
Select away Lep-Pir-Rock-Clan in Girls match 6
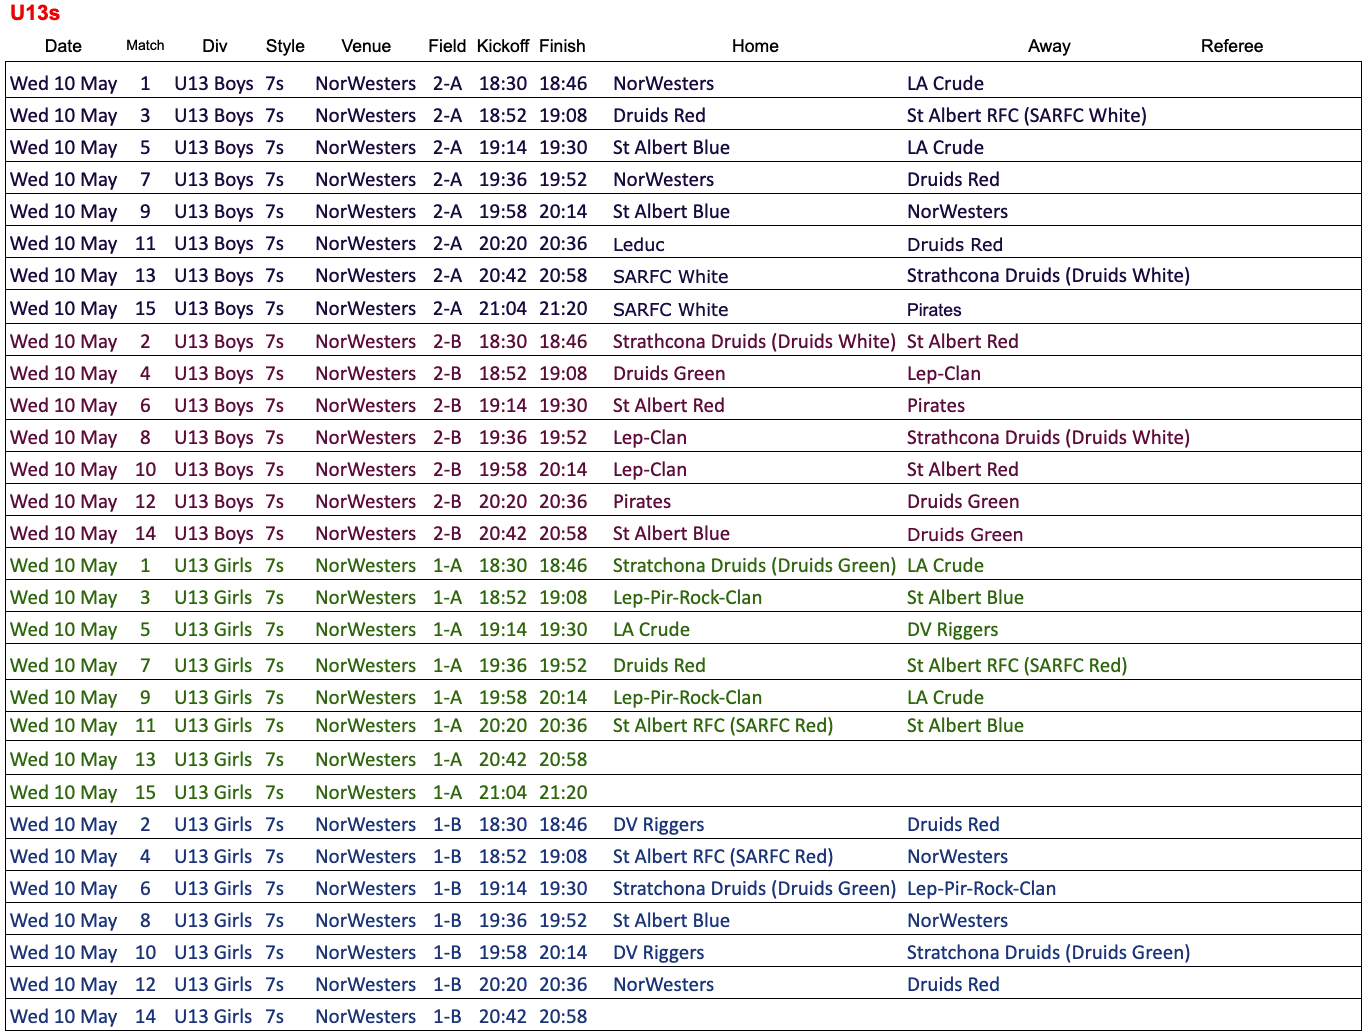coord(981,889)
